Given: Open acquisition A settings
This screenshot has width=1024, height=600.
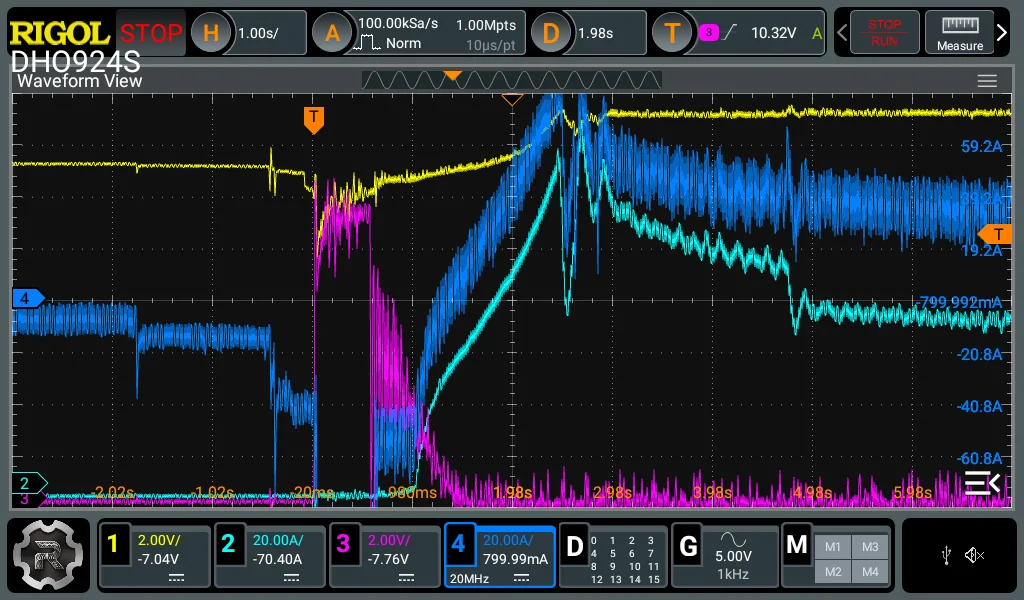Looking at the screenshot, I should coord(332,33).
